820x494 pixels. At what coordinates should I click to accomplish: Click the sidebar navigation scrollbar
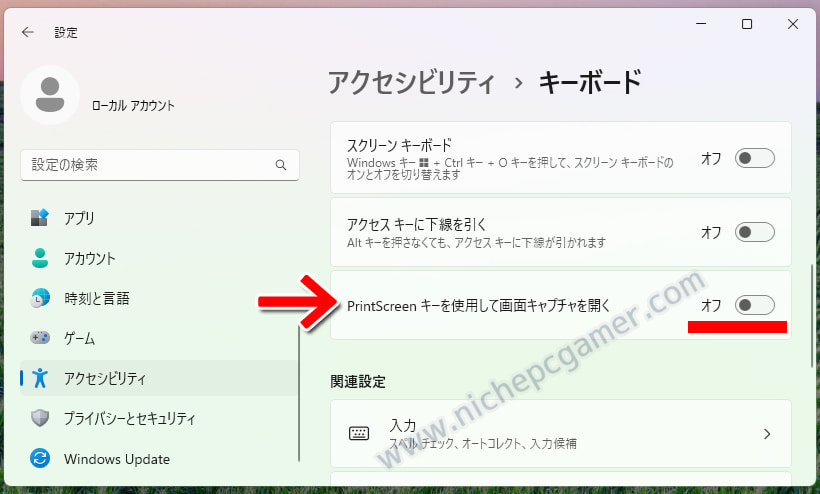point(299,395)
